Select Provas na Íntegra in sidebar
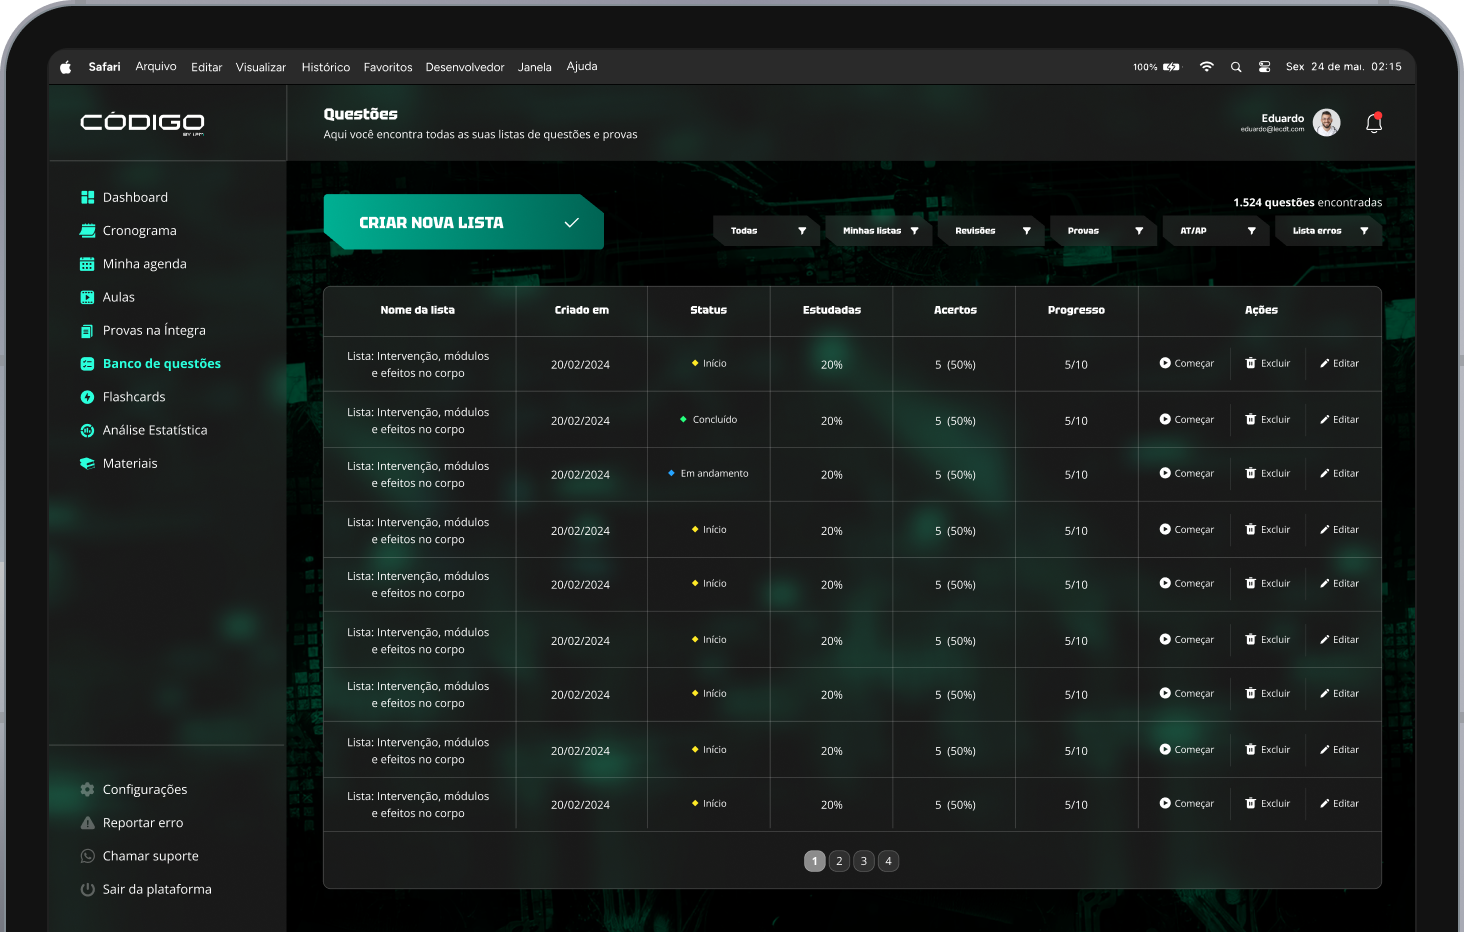The height and width of the screenshot is (932, 1464). (x=154, y=331)
